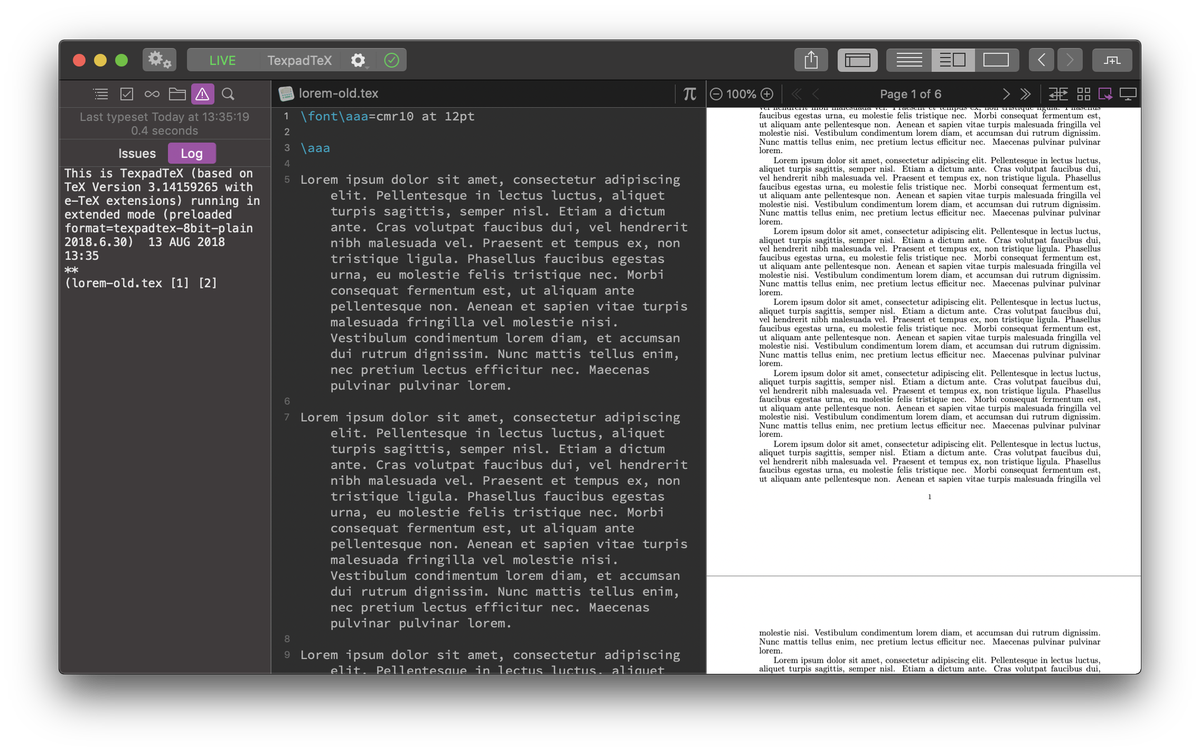The height and width of the screenshot is (752, 1200).
Task: Click the Last typeset timestamp text
Action: point(165,124)
